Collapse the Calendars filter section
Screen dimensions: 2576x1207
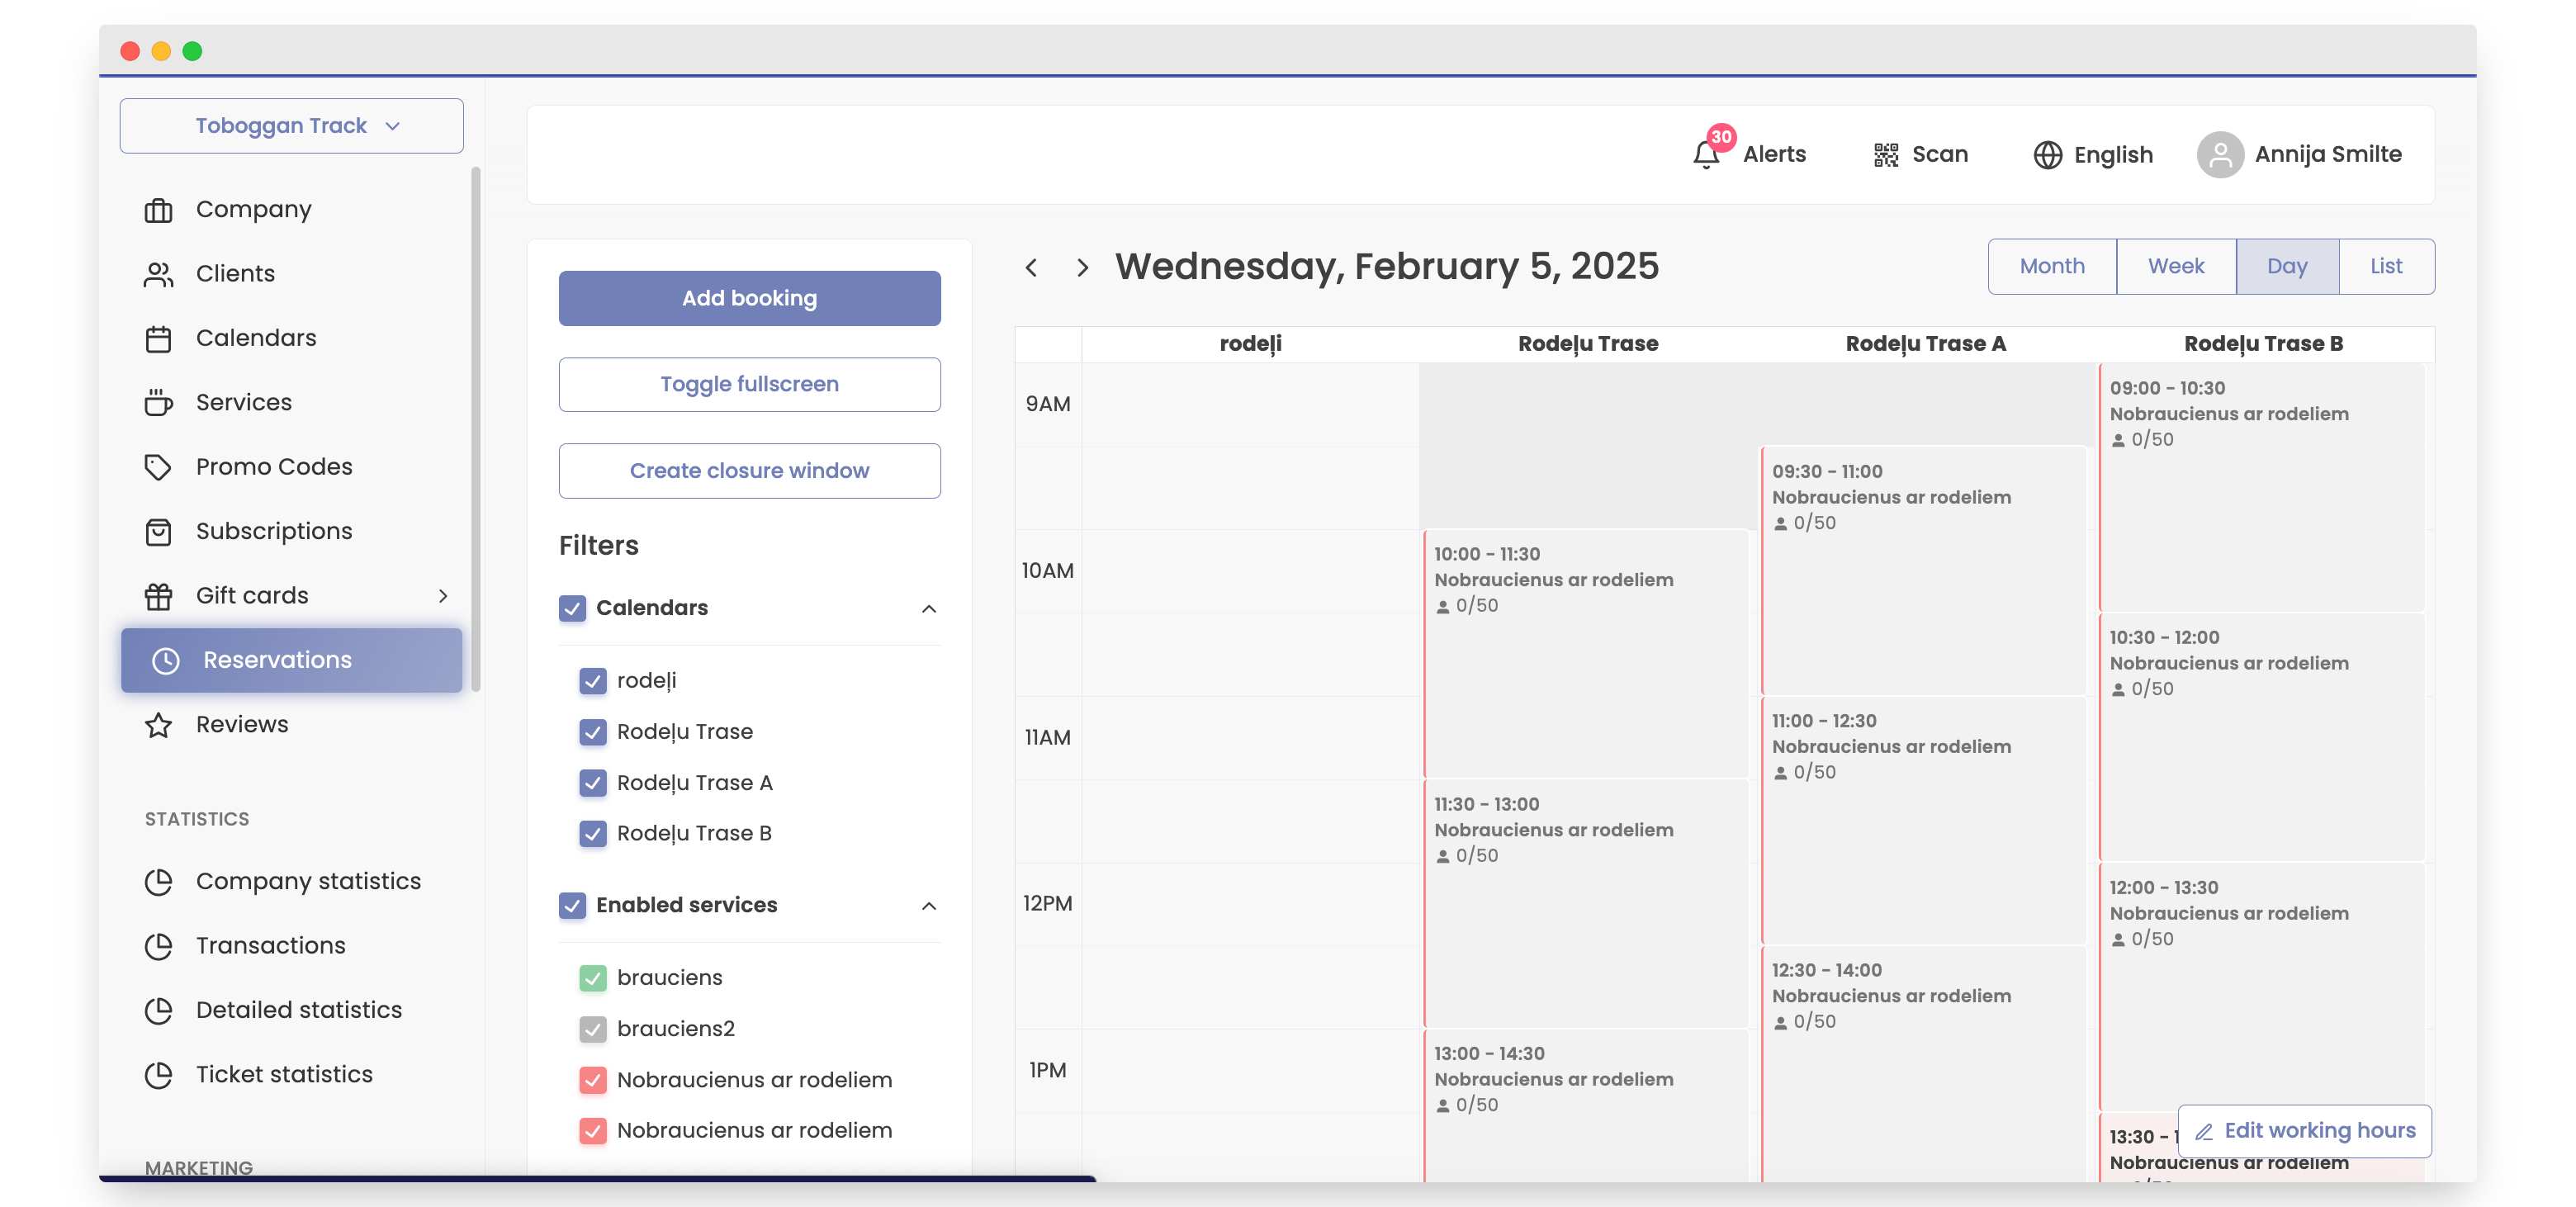pos(928,608)
